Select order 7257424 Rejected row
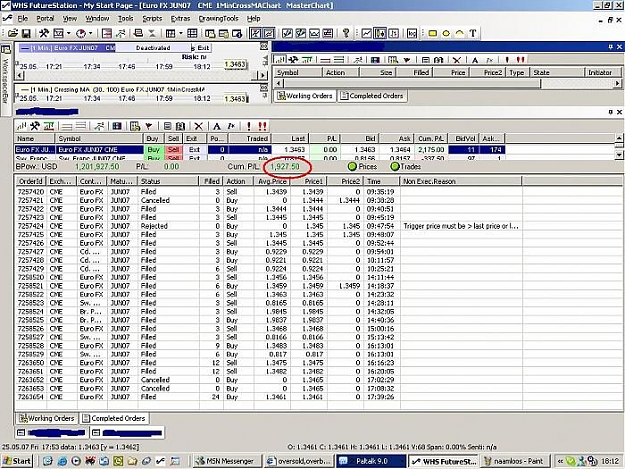This screenshot has width=625, height=469. click(268, 226)
